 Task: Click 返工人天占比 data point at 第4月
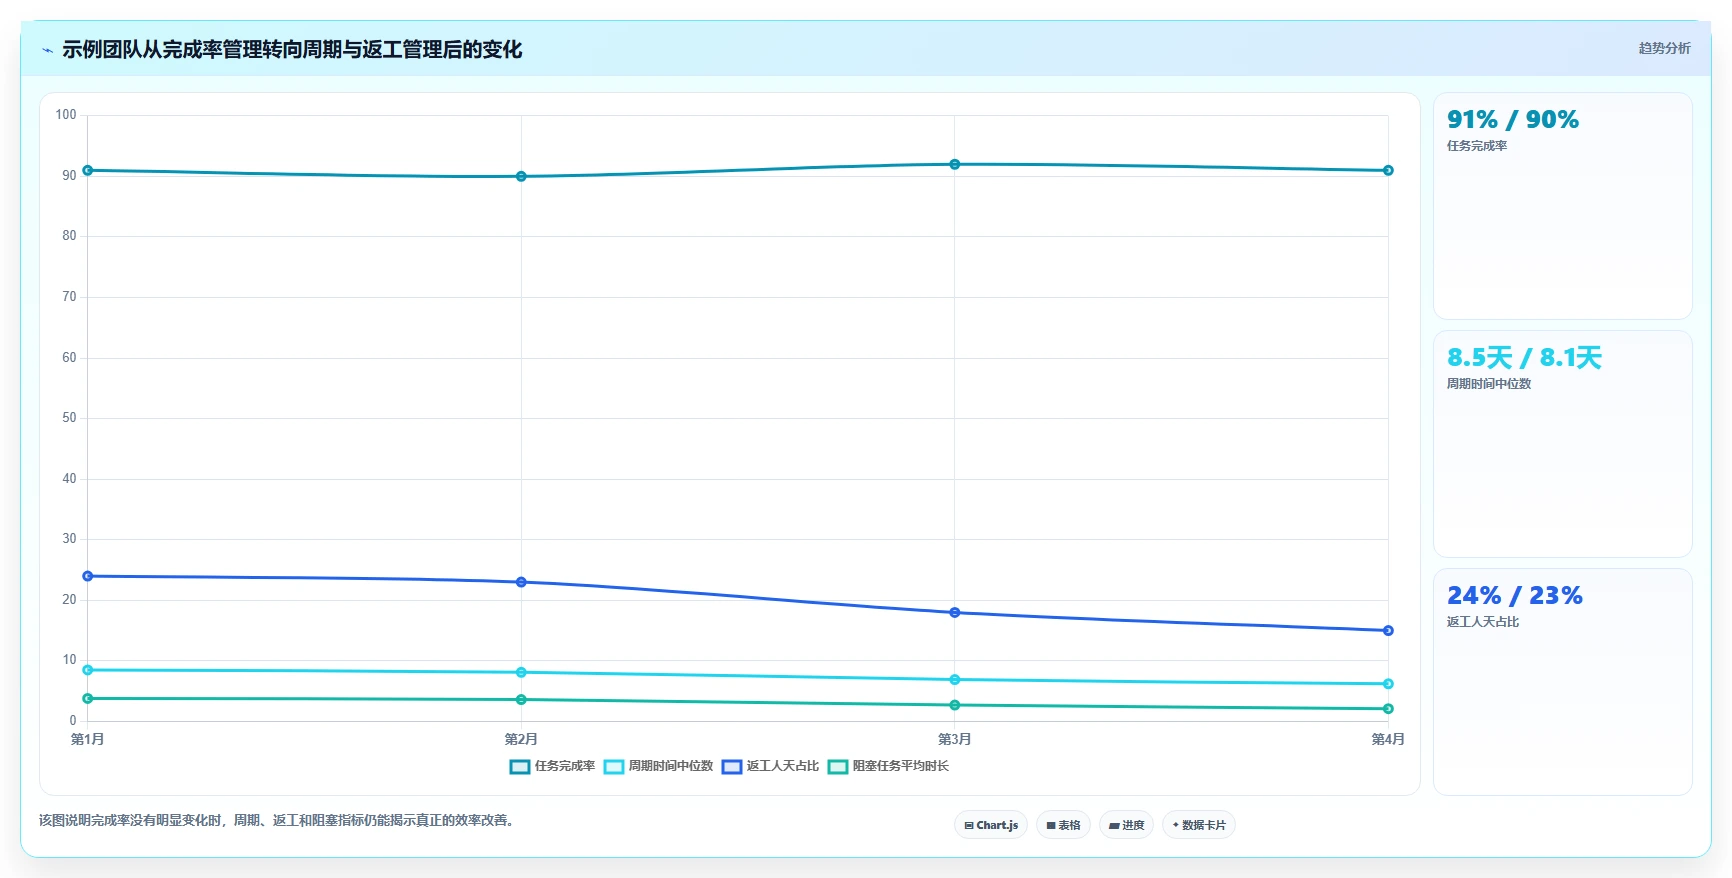tap(1388, 630)
